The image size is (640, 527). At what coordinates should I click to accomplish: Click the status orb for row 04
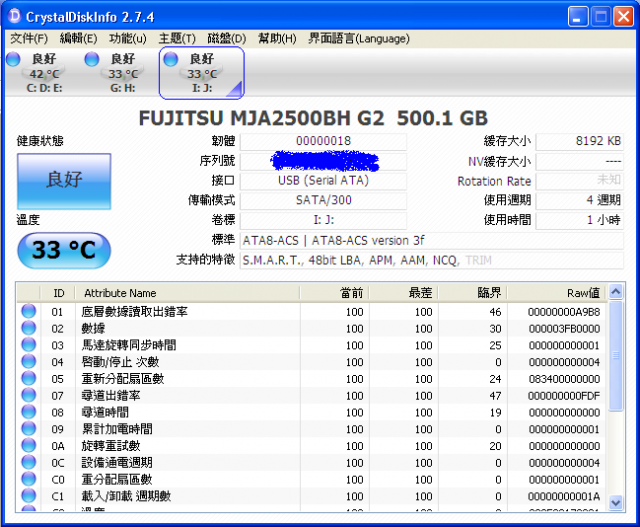pos(29,361)
